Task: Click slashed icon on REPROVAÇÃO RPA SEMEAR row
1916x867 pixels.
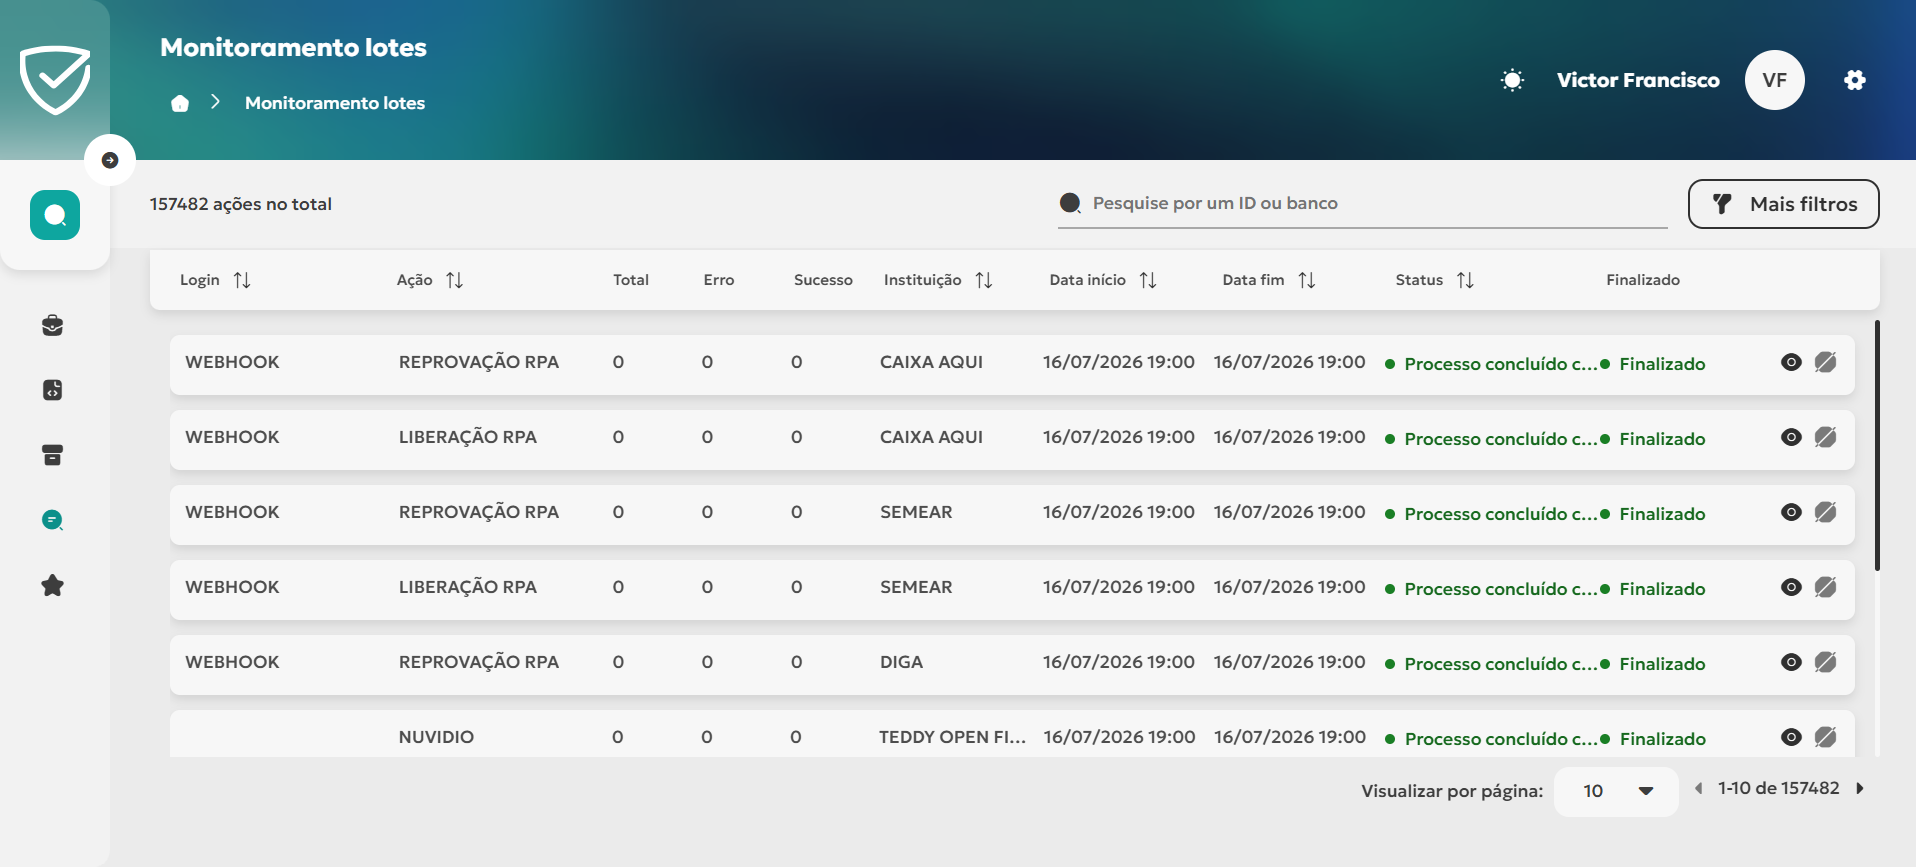Action: click(1826, 512)
